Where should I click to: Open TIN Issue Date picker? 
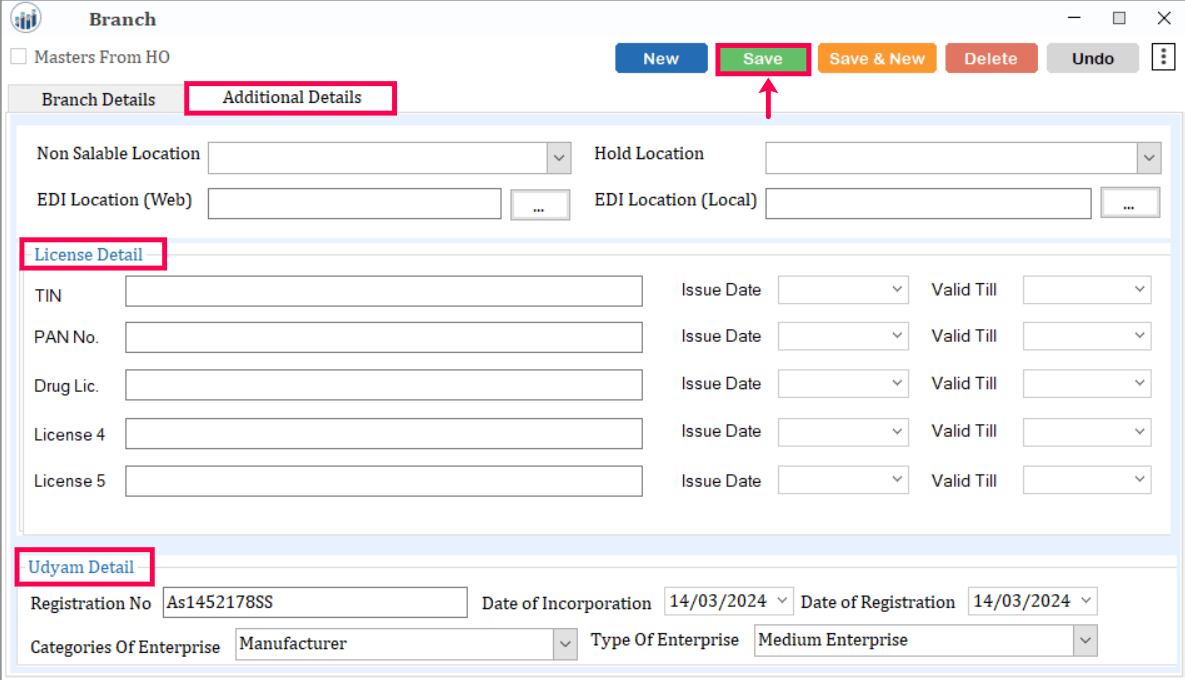pos(896,289)
